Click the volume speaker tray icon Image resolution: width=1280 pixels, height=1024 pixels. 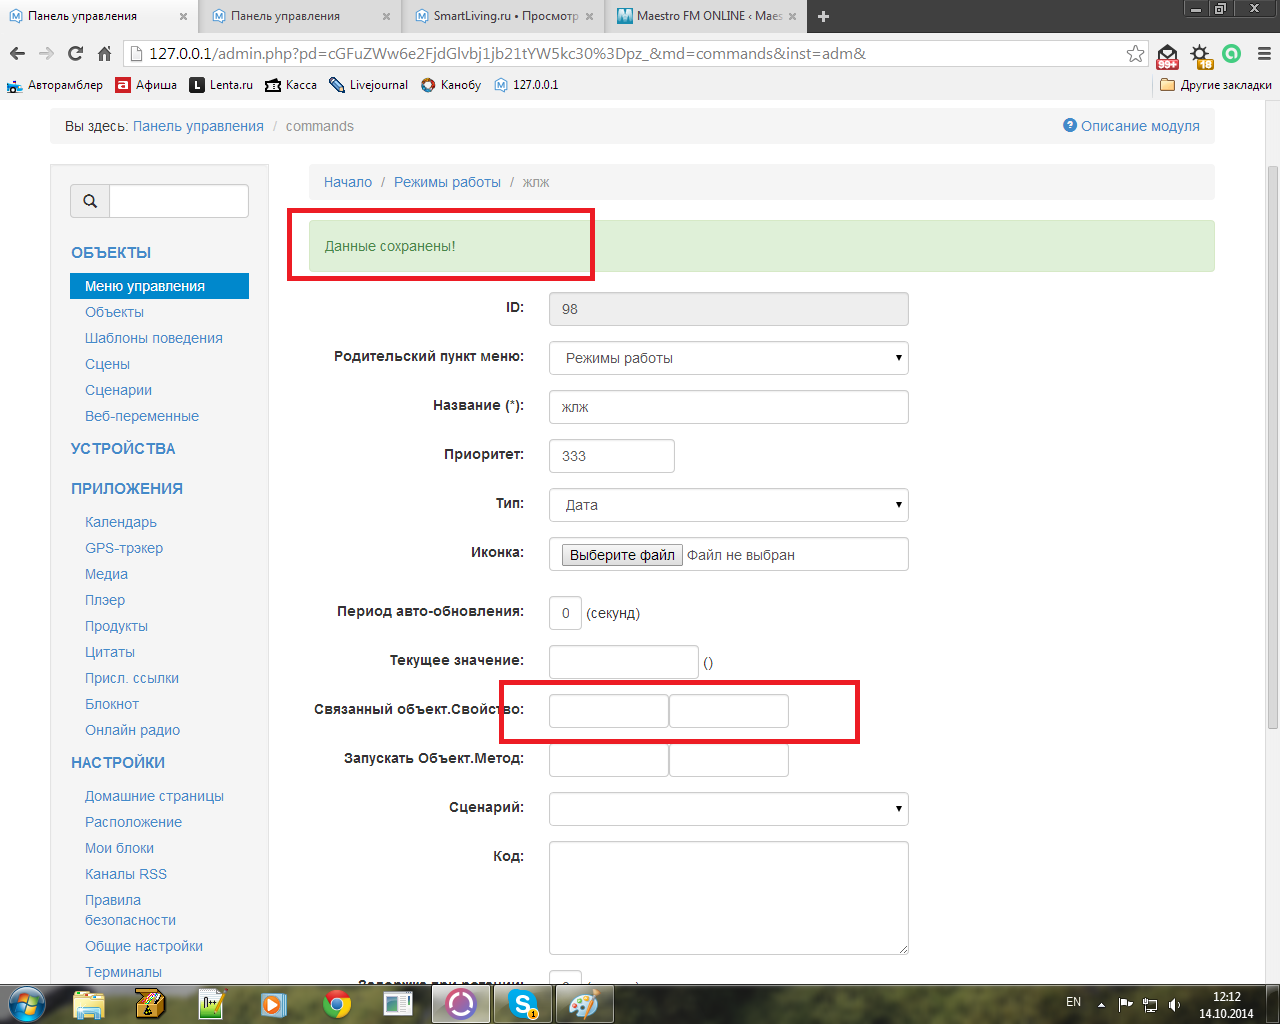pos(1175,1004)
